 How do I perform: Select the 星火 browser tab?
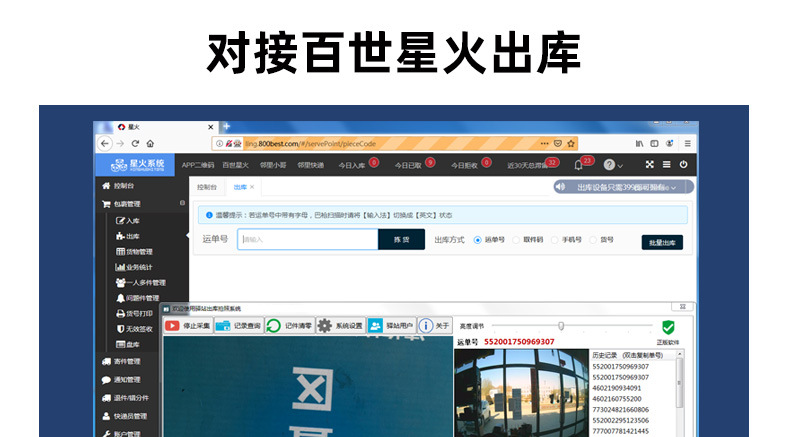[x=164, y=127]
